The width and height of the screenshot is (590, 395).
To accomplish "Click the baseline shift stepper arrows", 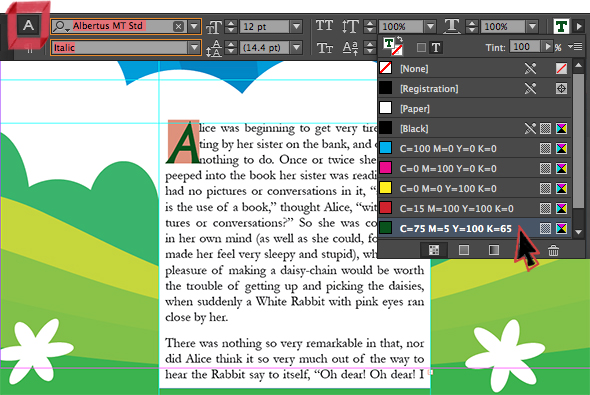I will pos(370,48).
